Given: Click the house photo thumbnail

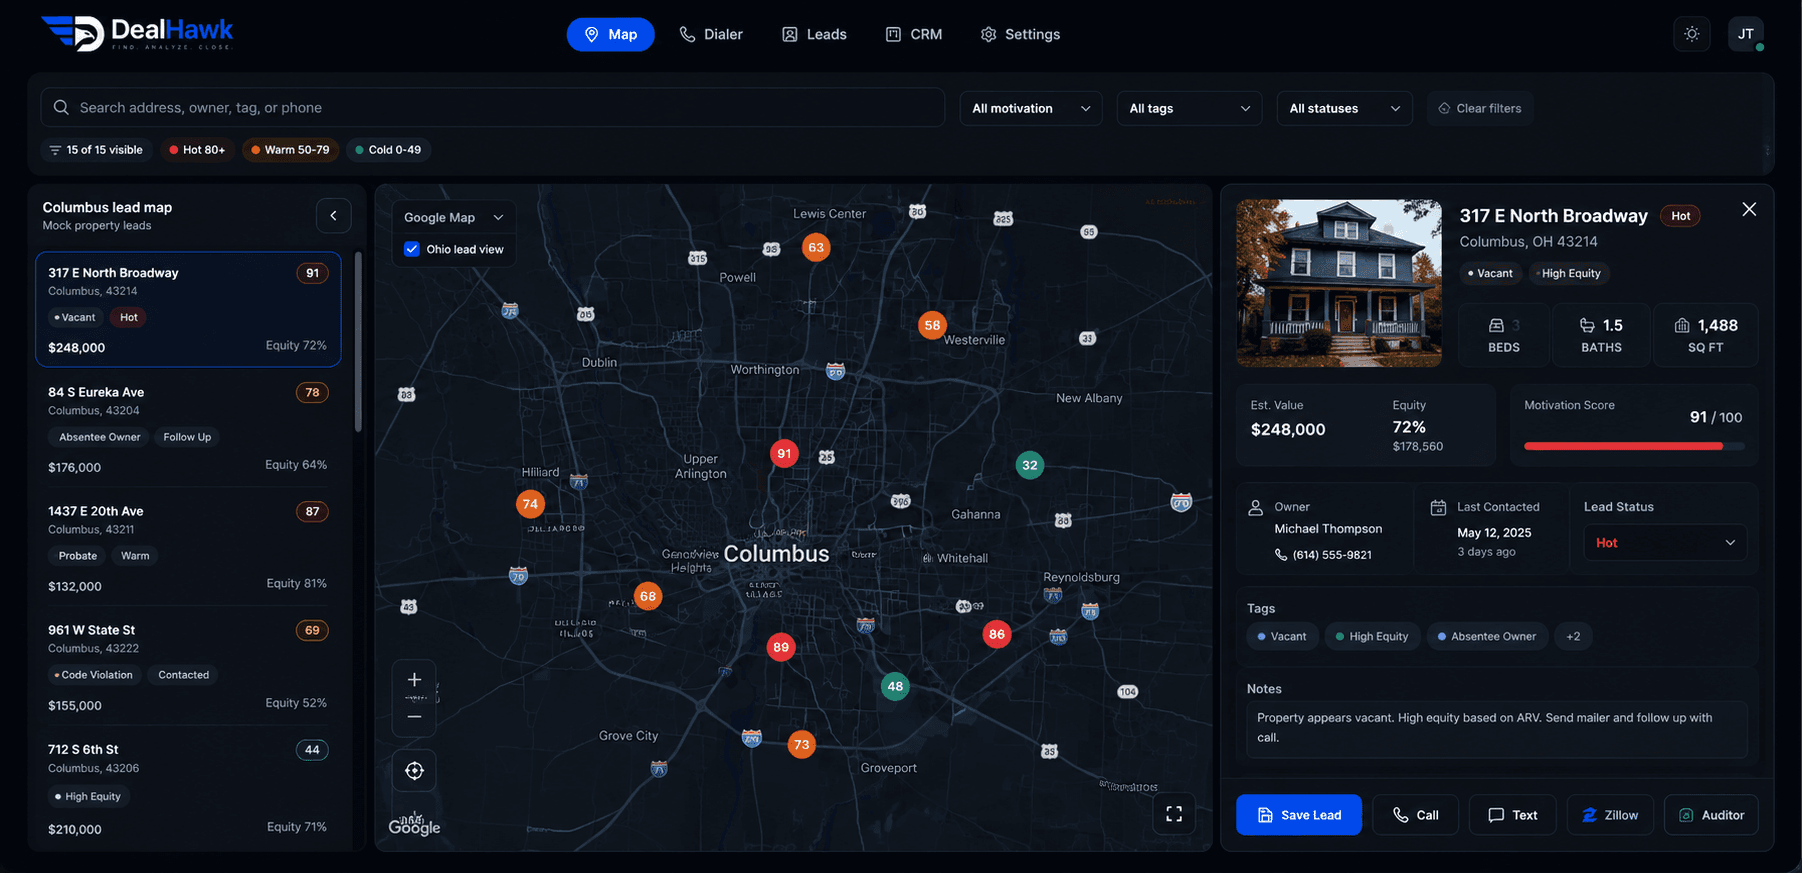Looking at the screenshot, I should 1339,283.
